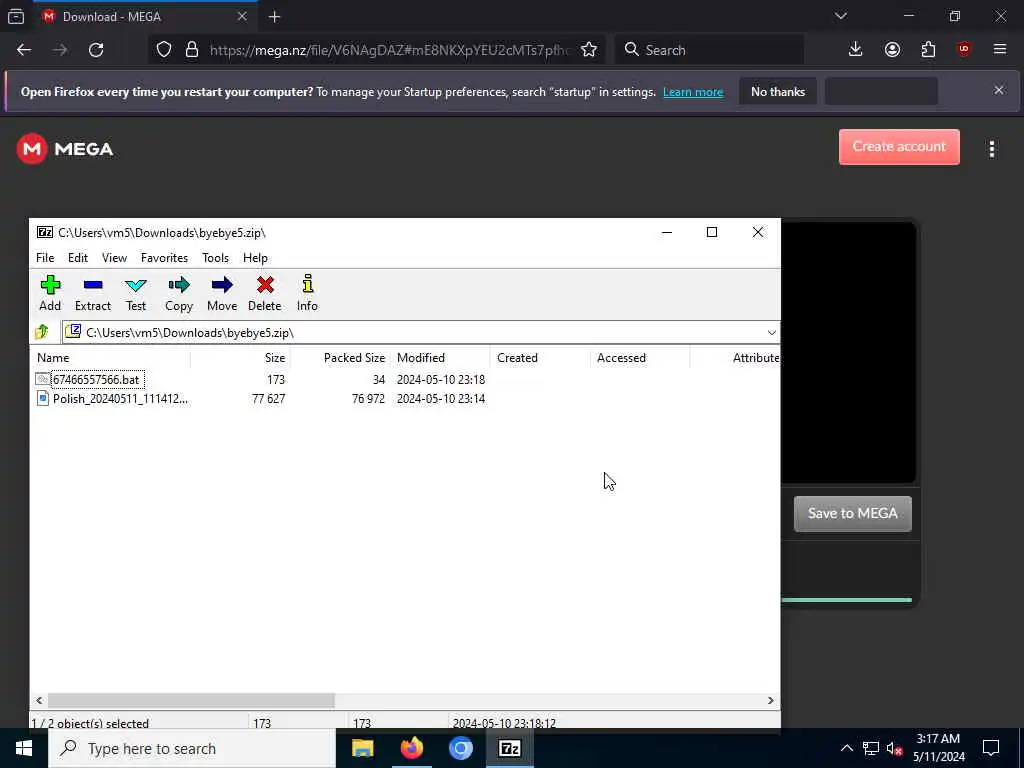Open MEGA three-dot options menu
Viewport: 1024px width, 768px height.
(x=992, y=149)
